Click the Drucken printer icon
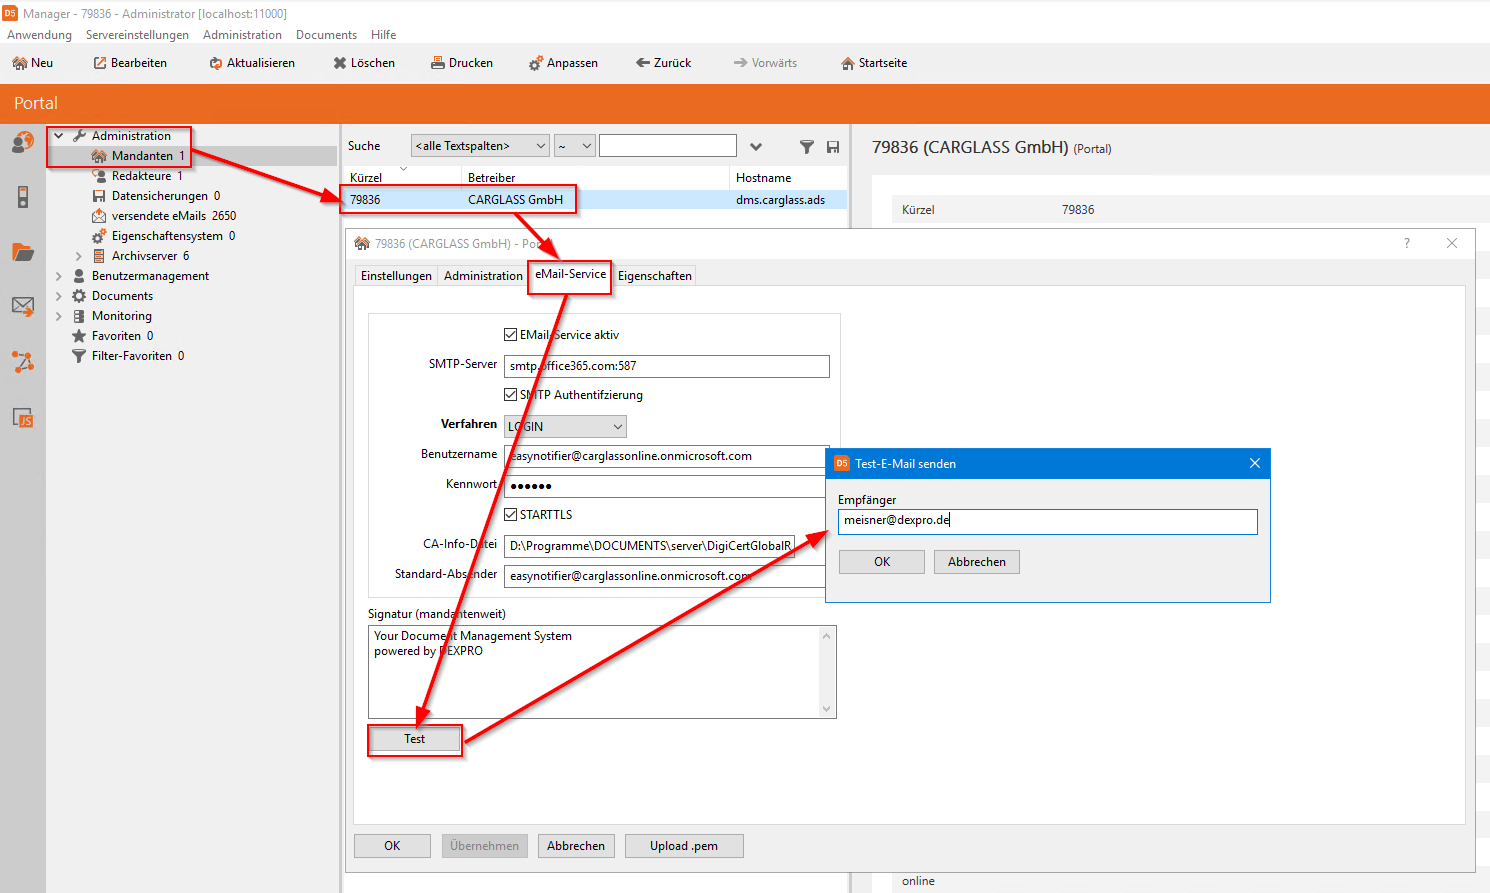Viewport: 1490px width, 893px height. pos(438,63)
